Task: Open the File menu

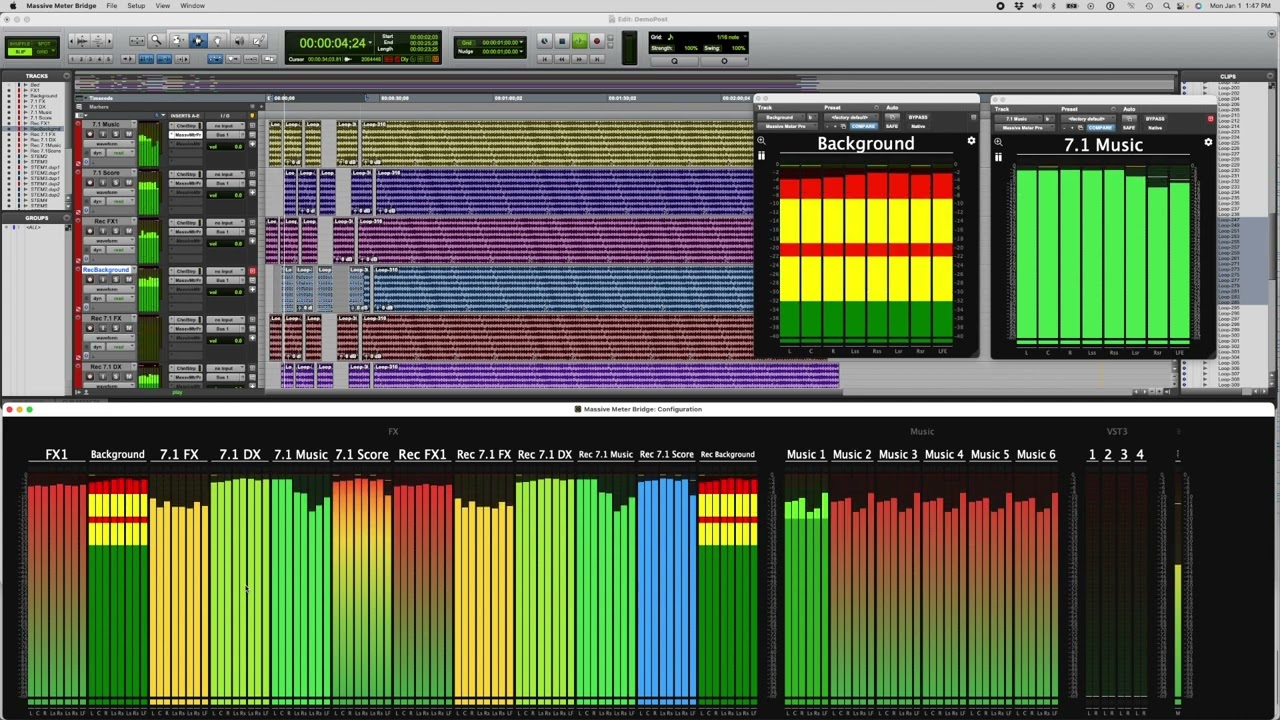Action: pos(112,6)
